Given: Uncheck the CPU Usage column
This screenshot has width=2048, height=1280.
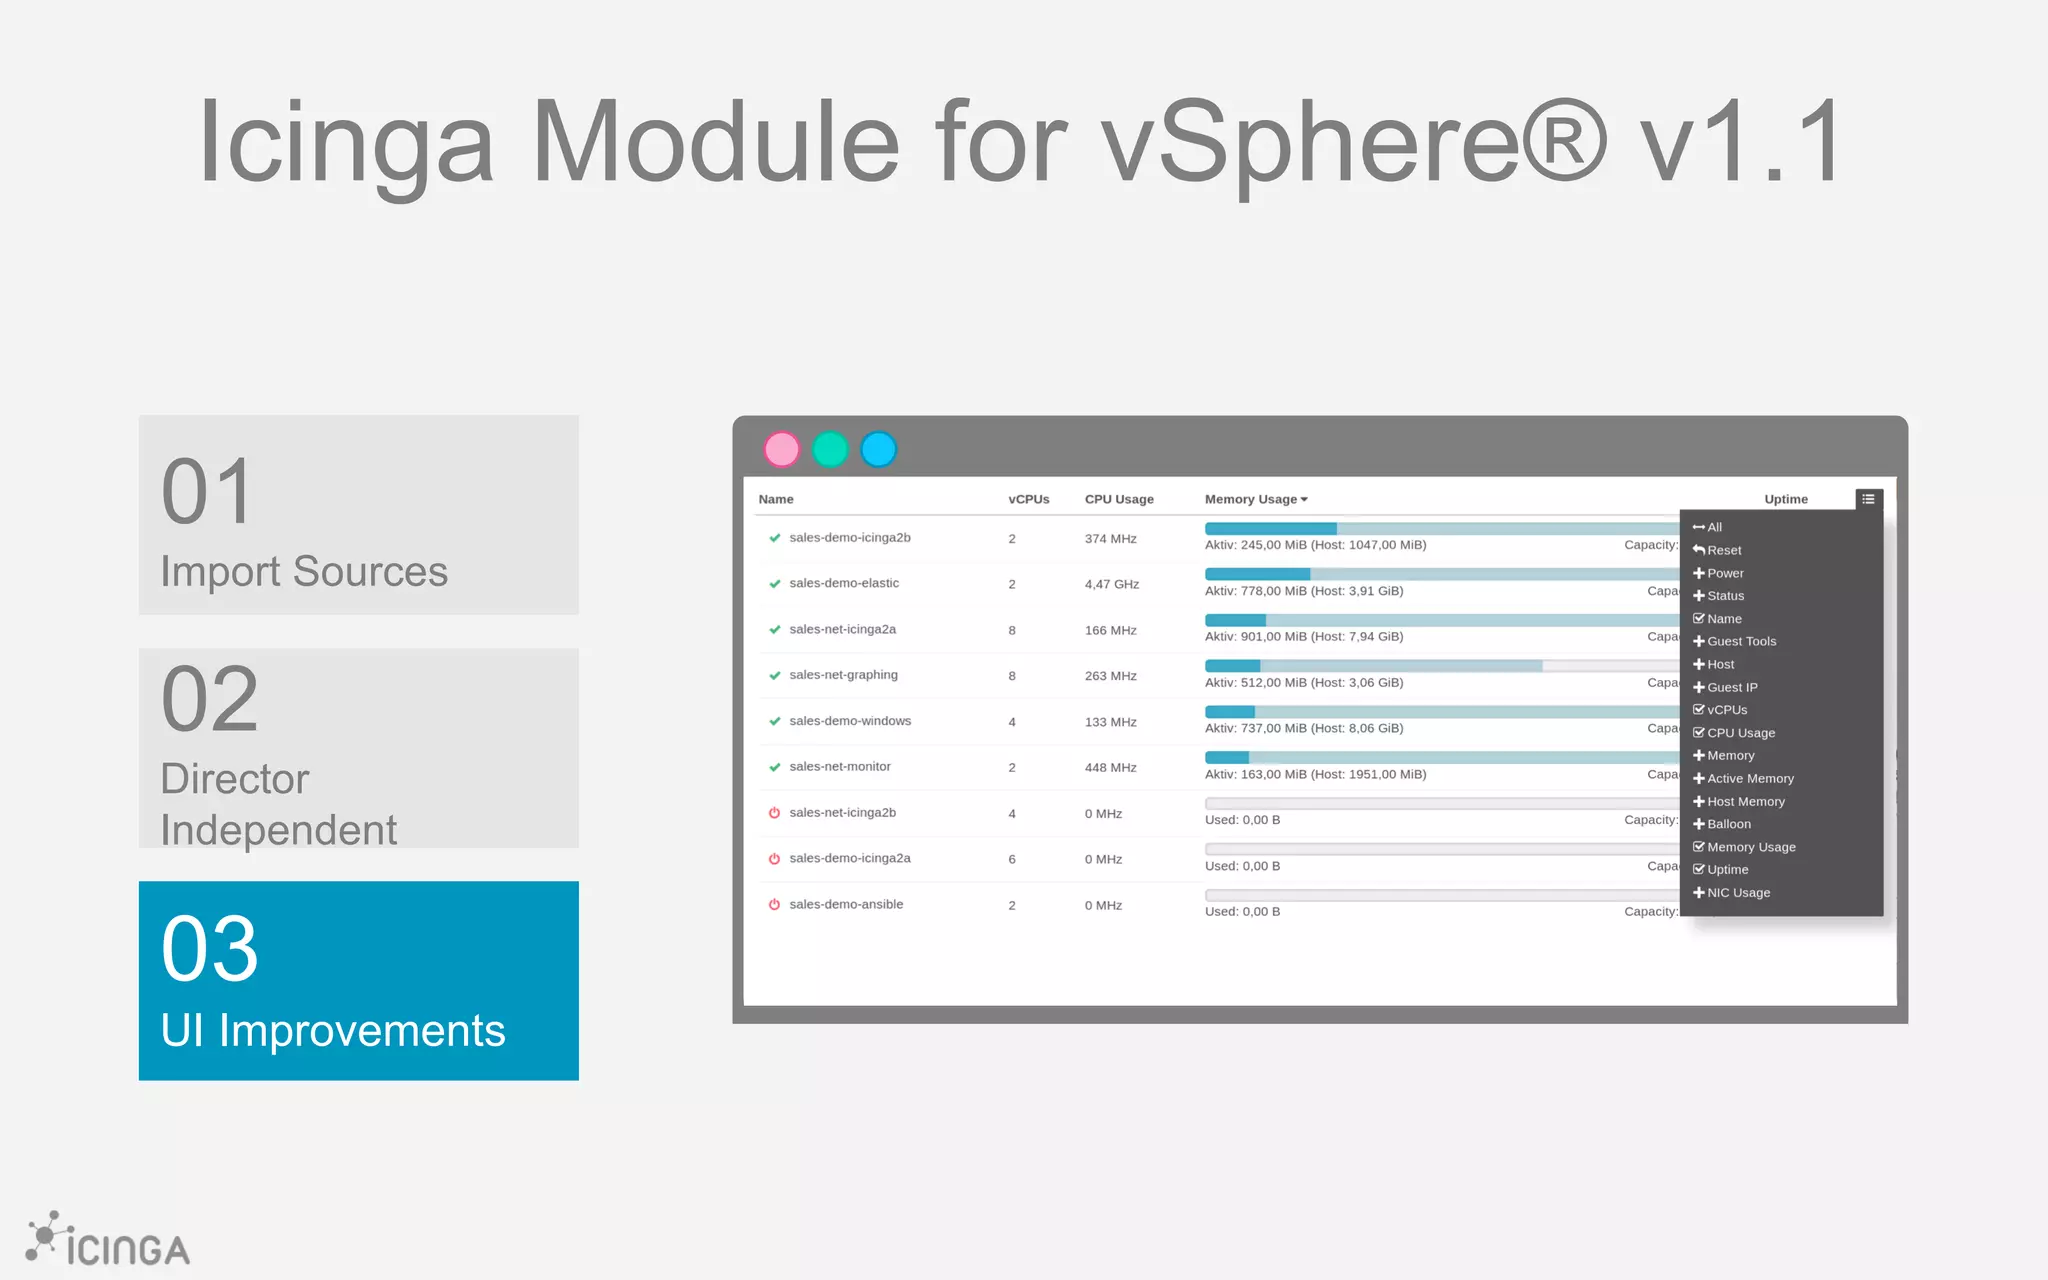Looking at the screenshot, I should (1734, 733).
